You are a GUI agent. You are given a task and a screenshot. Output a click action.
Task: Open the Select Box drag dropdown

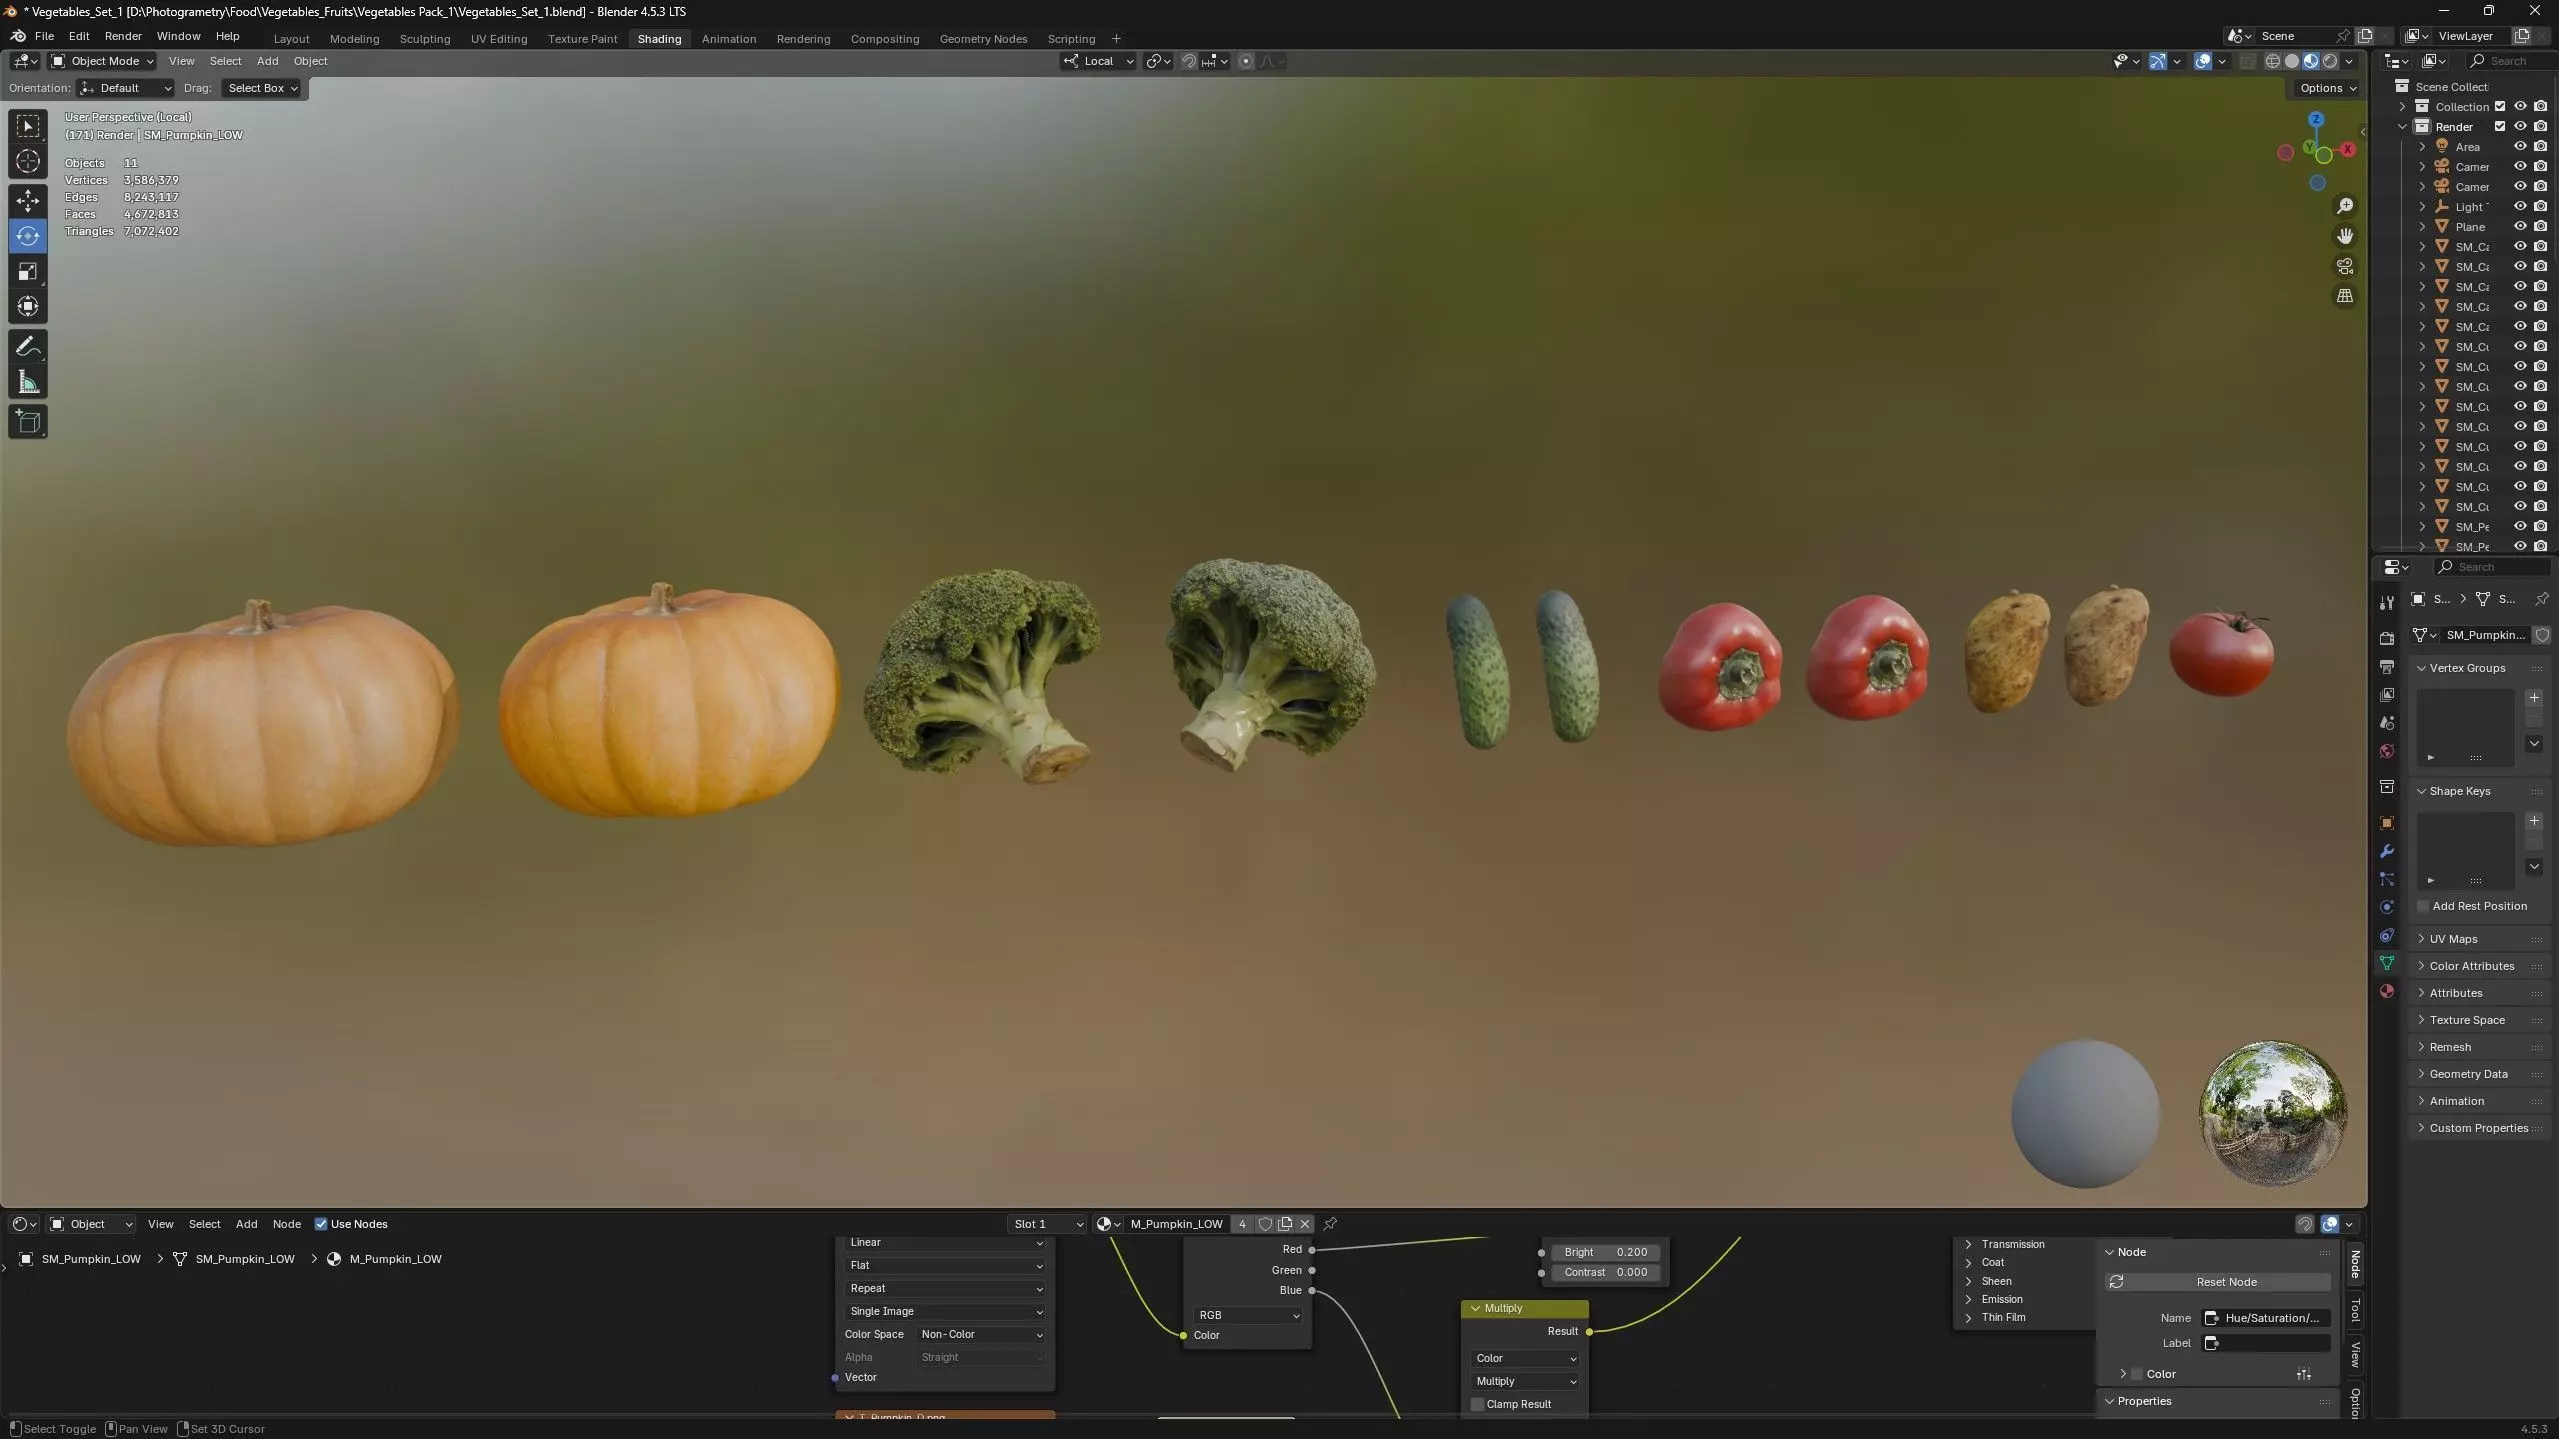tap(262, 88)
